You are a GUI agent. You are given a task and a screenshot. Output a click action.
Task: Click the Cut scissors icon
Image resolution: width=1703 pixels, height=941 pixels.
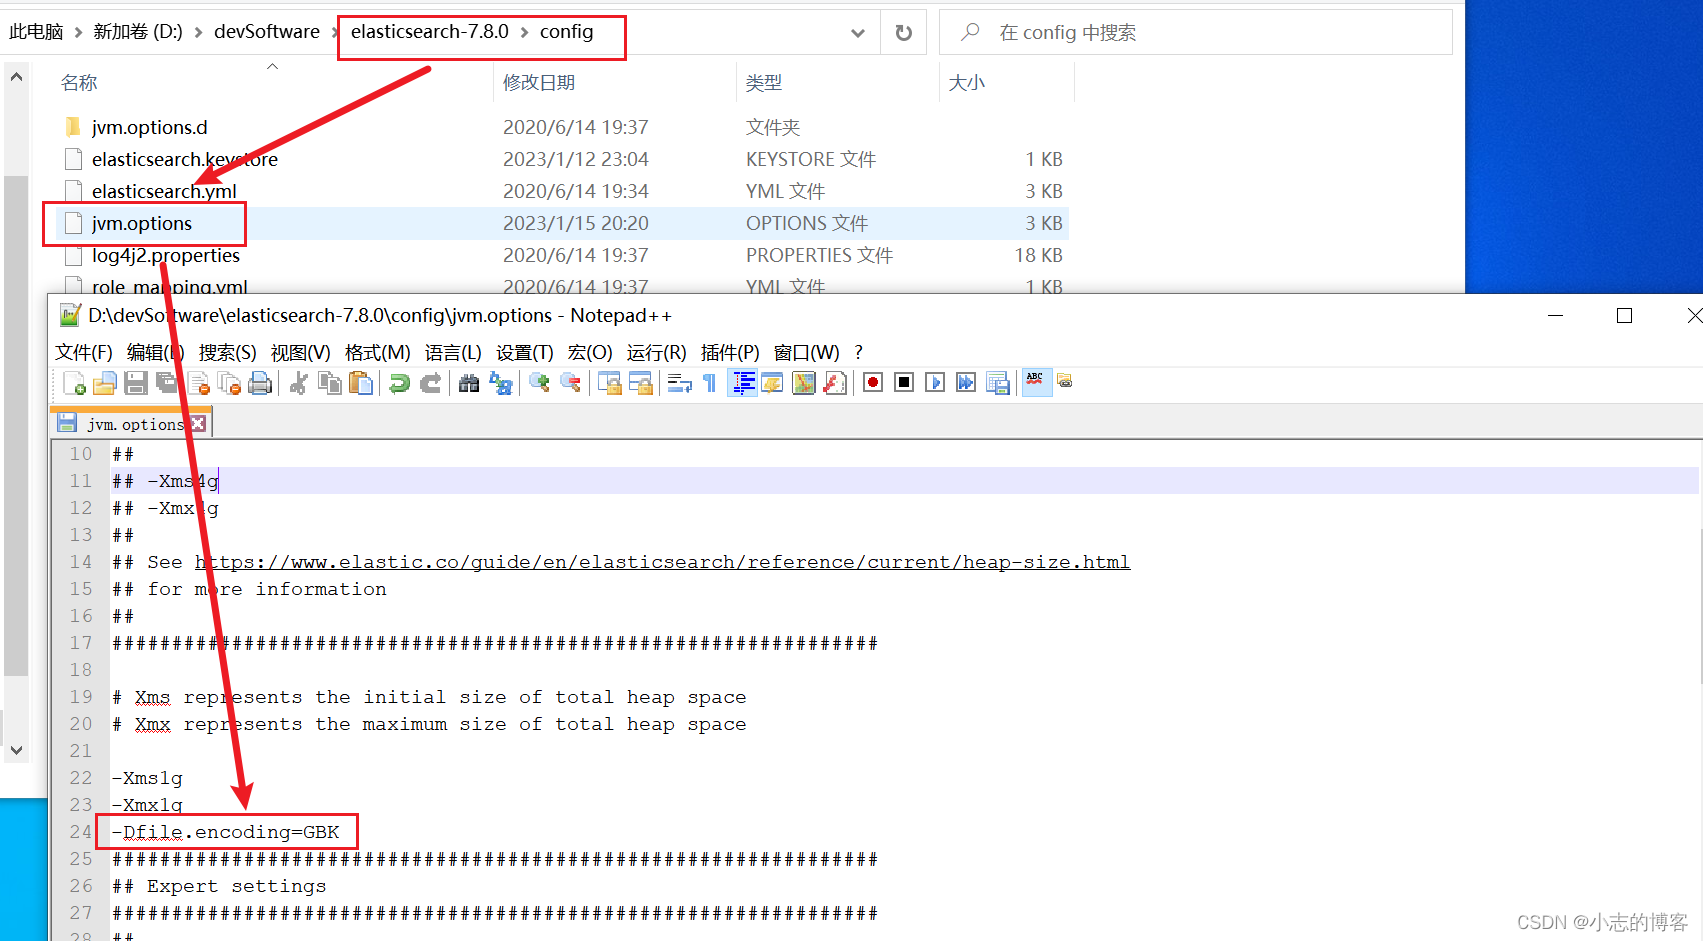pyautogui.click(x=298, y=383)
